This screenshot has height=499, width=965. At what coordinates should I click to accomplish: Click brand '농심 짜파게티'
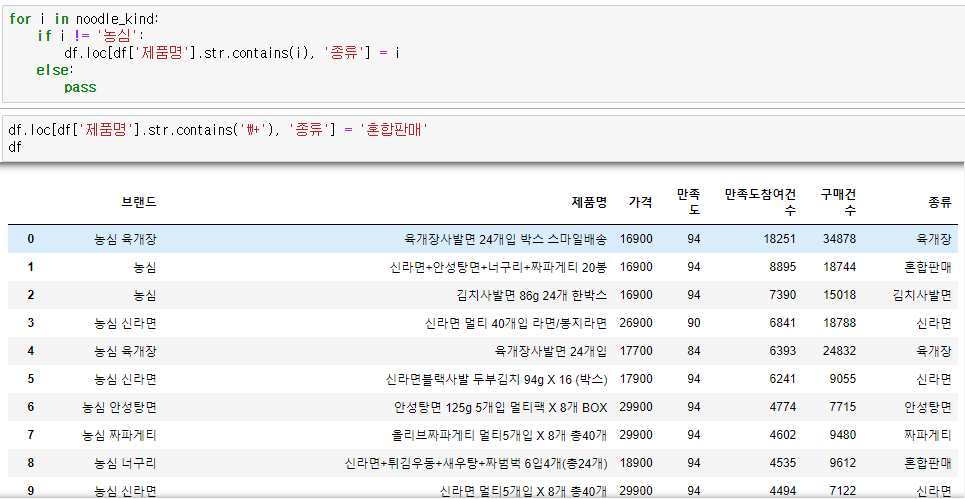119,436
